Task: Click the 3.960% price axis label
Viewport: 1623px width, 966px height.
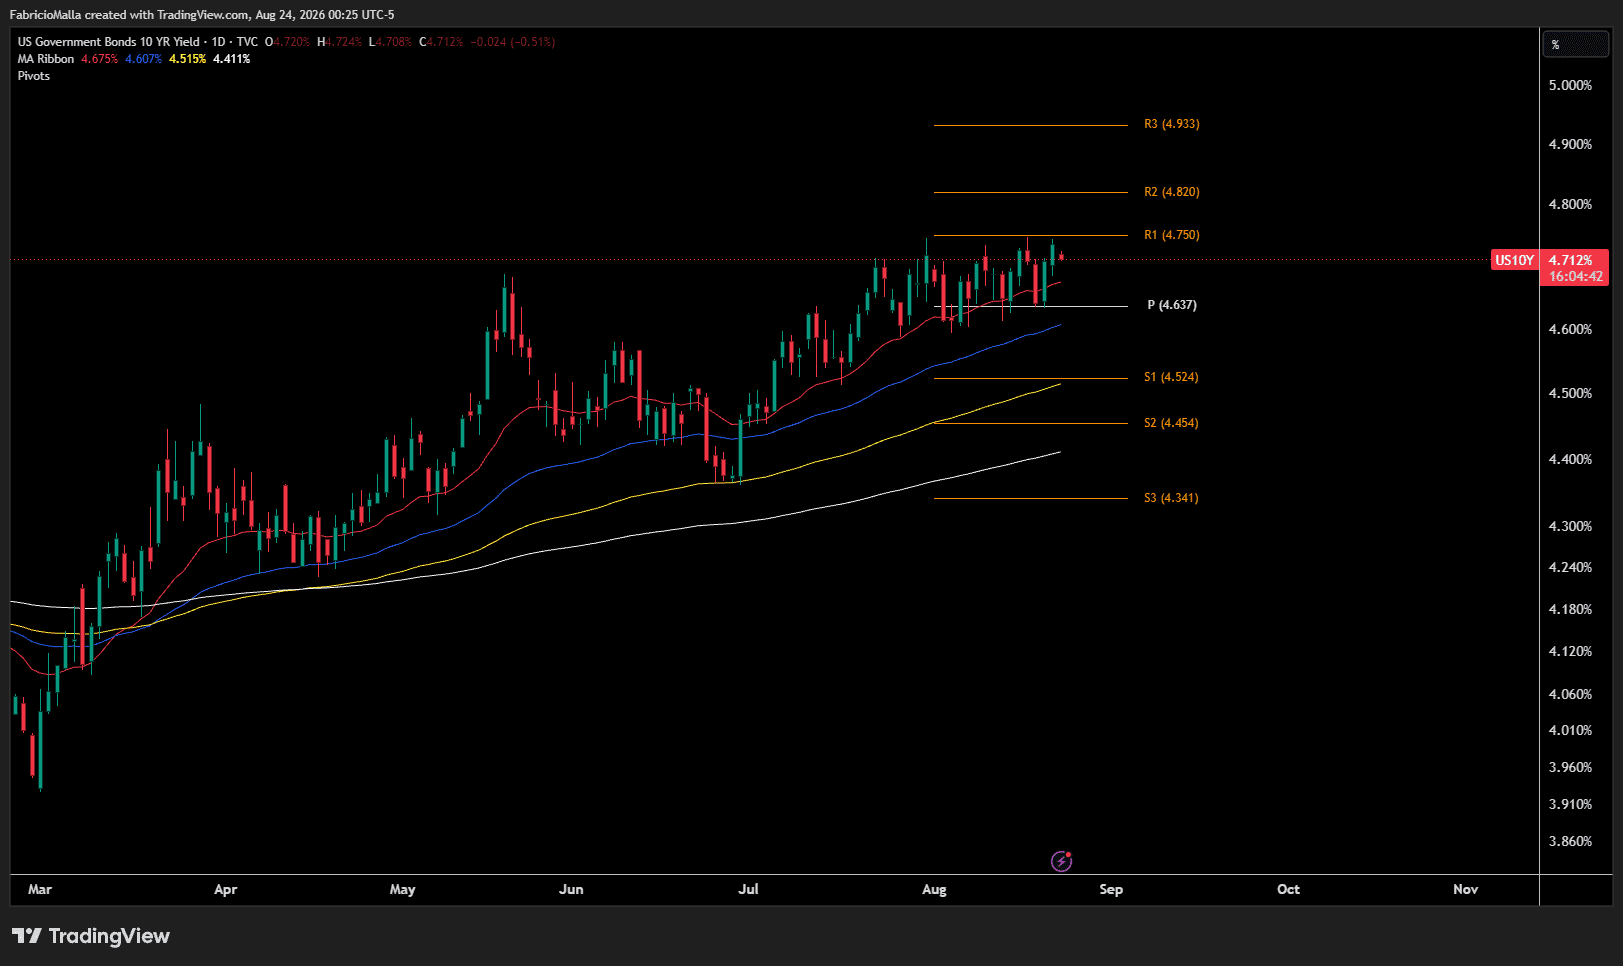Action: [x=1571, y=767]
